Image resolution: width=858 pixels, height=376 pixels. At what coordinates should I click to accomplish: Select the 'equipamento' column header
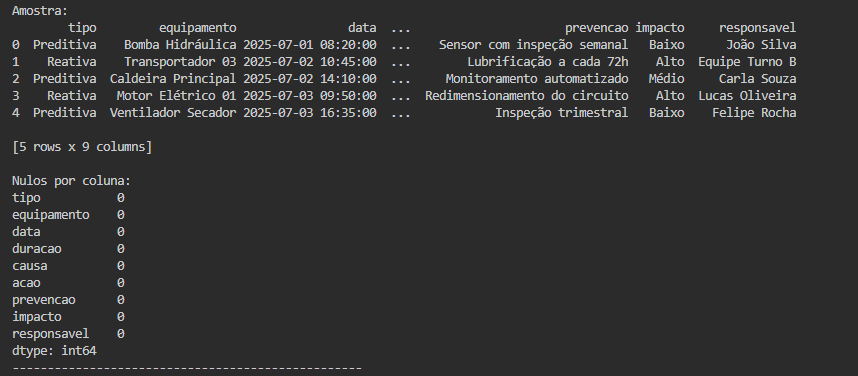[198, 28]
